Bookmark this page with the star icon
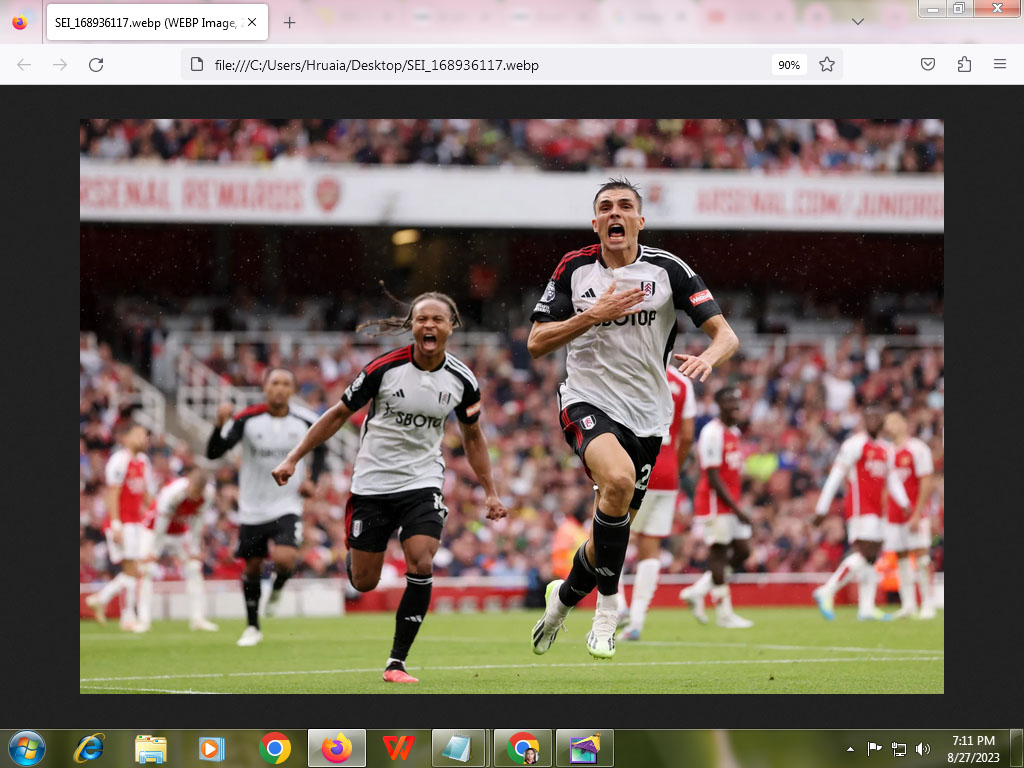1024x768 pixels. pos(827,65)
